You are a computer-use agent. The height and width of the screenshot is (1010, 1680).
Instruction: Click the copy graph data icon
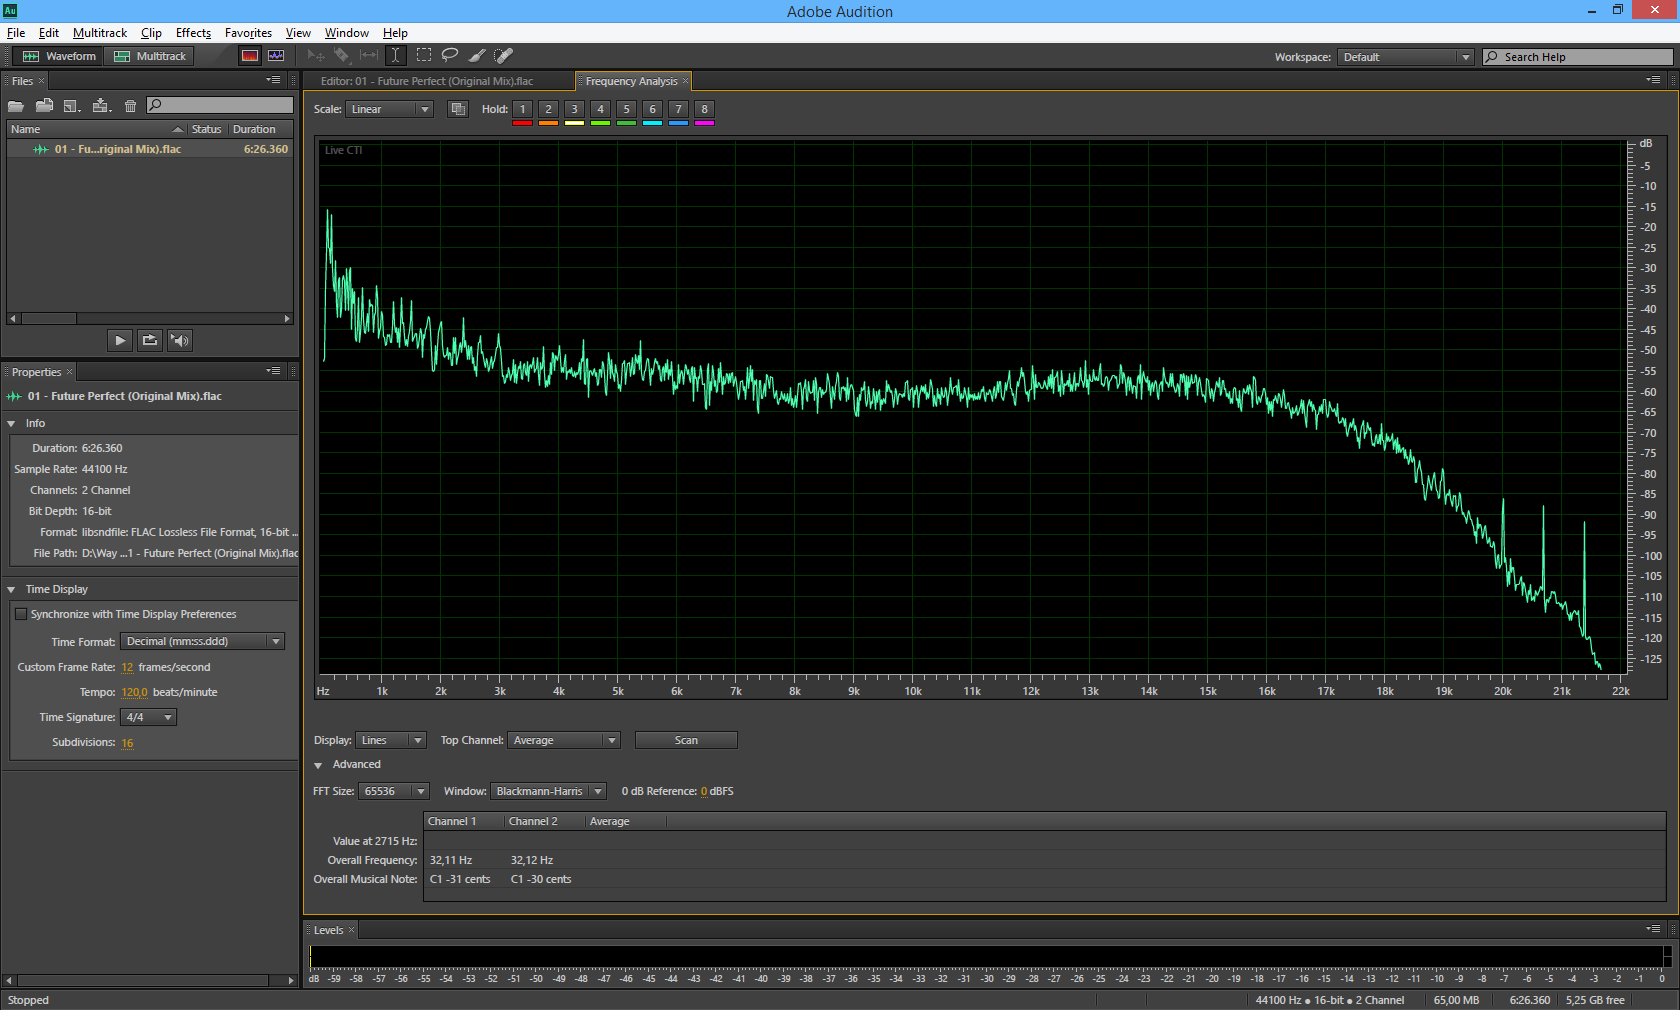(x=458, y=109)
